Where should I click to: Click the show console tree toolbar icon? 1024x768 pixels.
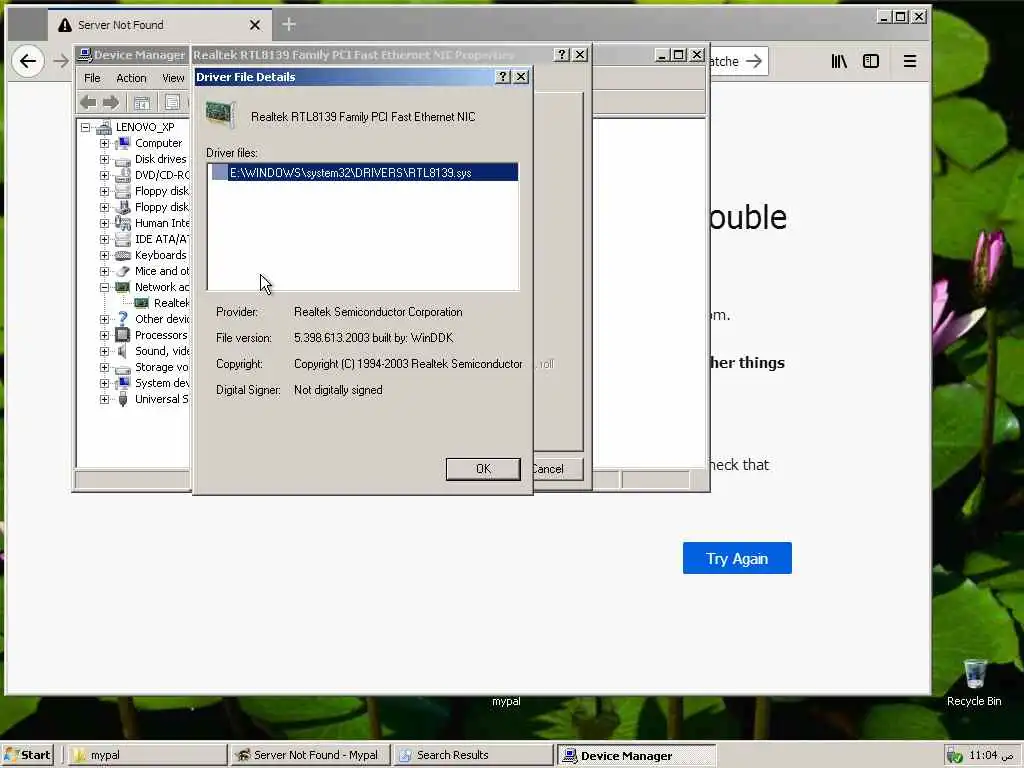pyautogui.click(x=142, y=102)
